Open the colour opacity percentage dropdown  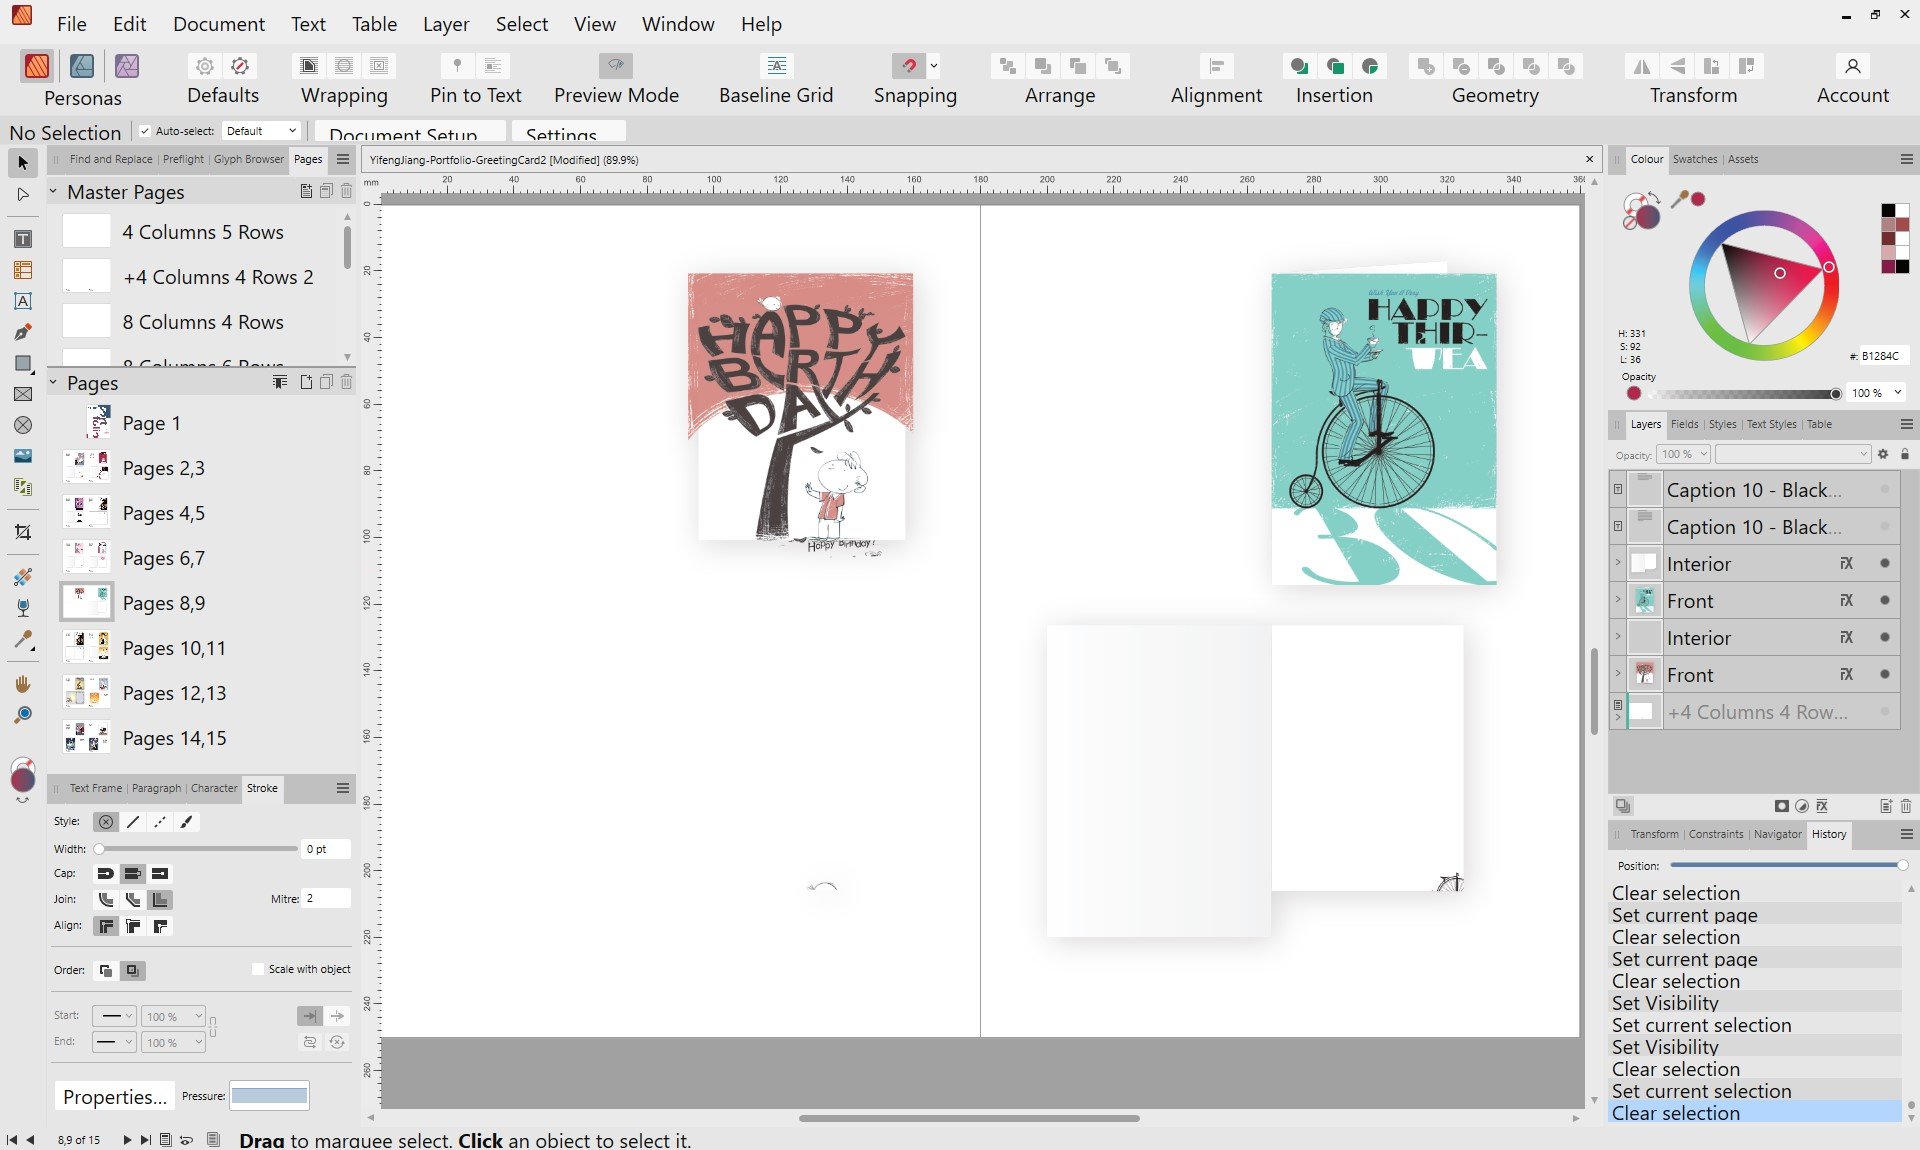pyautogui.click(x=1897, y=393)
